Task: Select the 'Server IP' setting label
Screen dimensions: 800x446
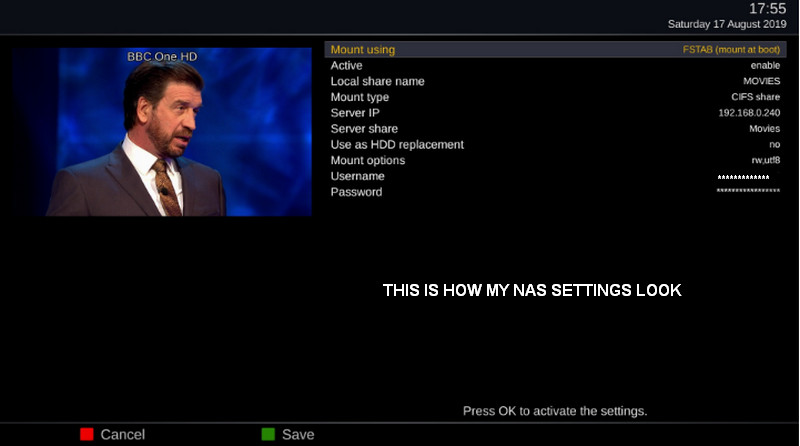Action: [x=355, y=113]
